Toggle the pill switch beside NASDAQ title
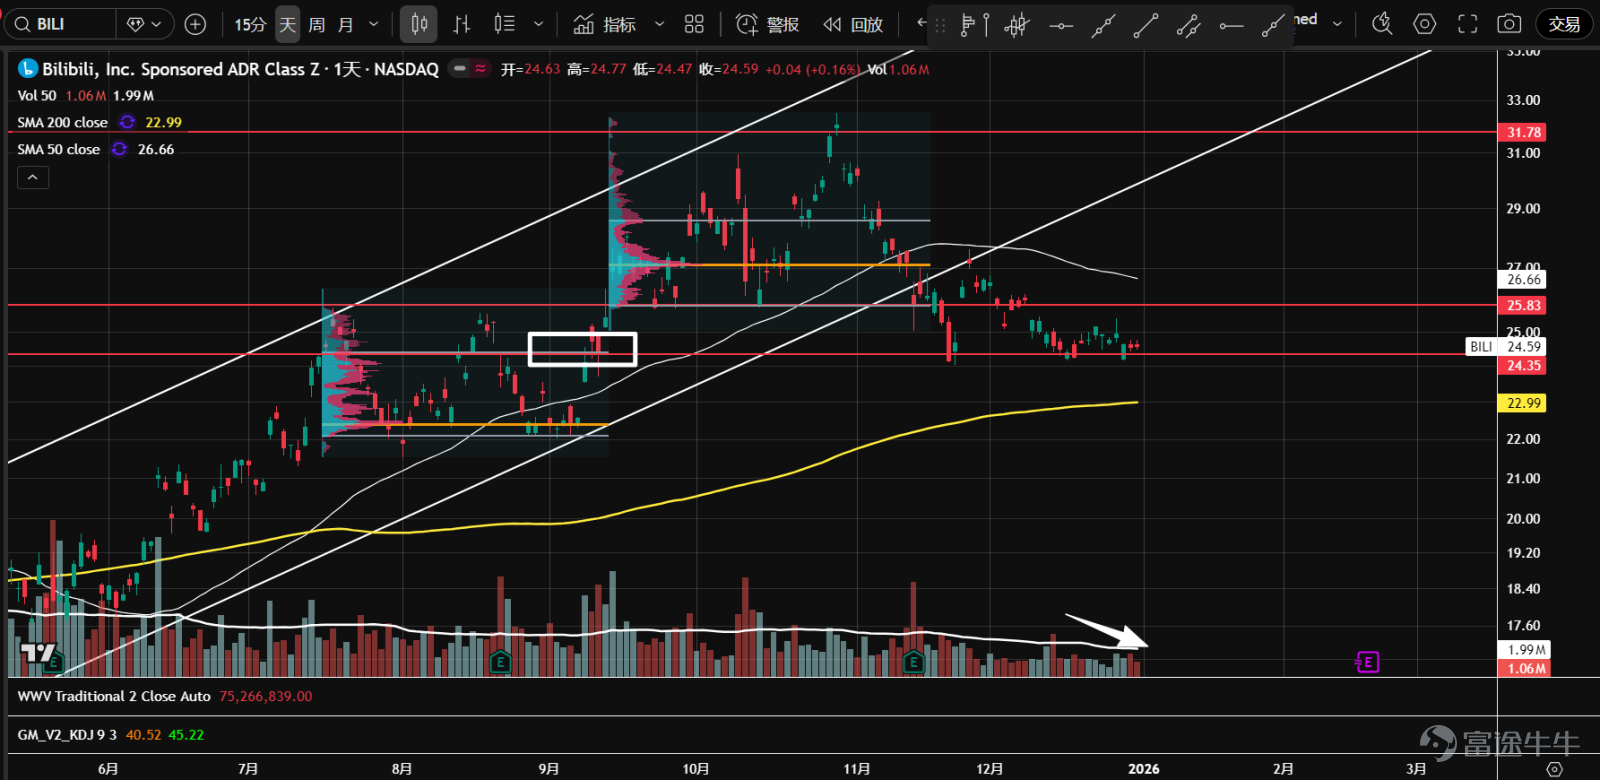Screen dimensions: 1600x780 coord(459,68)
